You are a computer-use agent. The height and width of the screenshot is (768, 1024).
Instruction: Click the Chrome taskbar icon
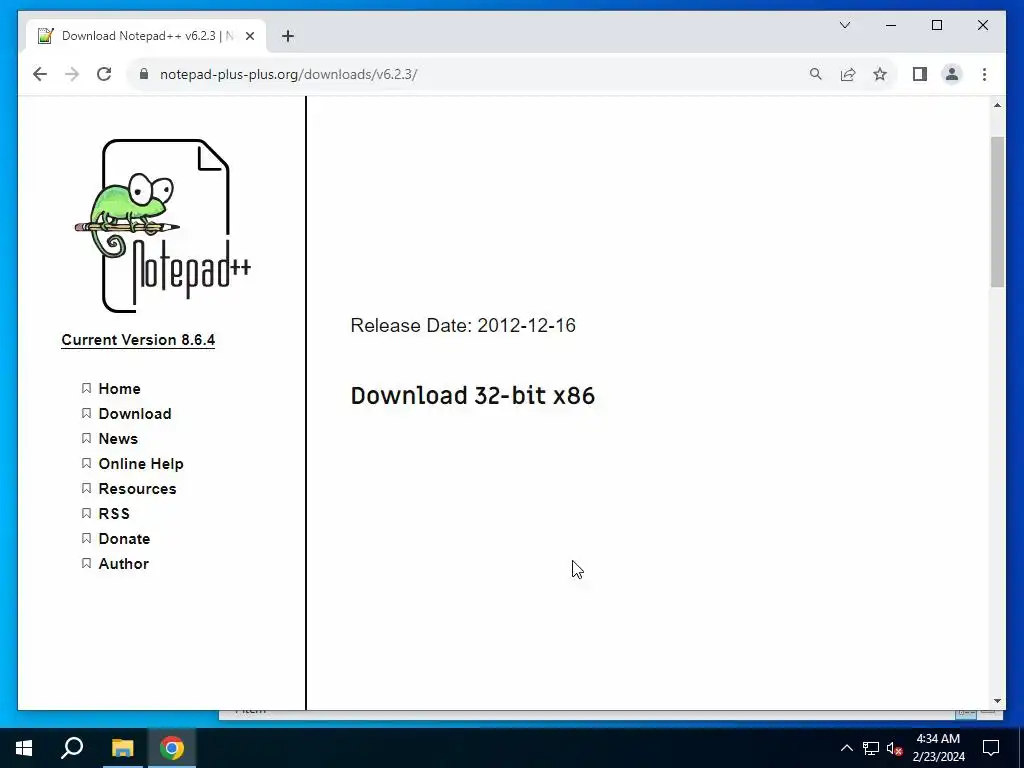[x=172, y=748]
